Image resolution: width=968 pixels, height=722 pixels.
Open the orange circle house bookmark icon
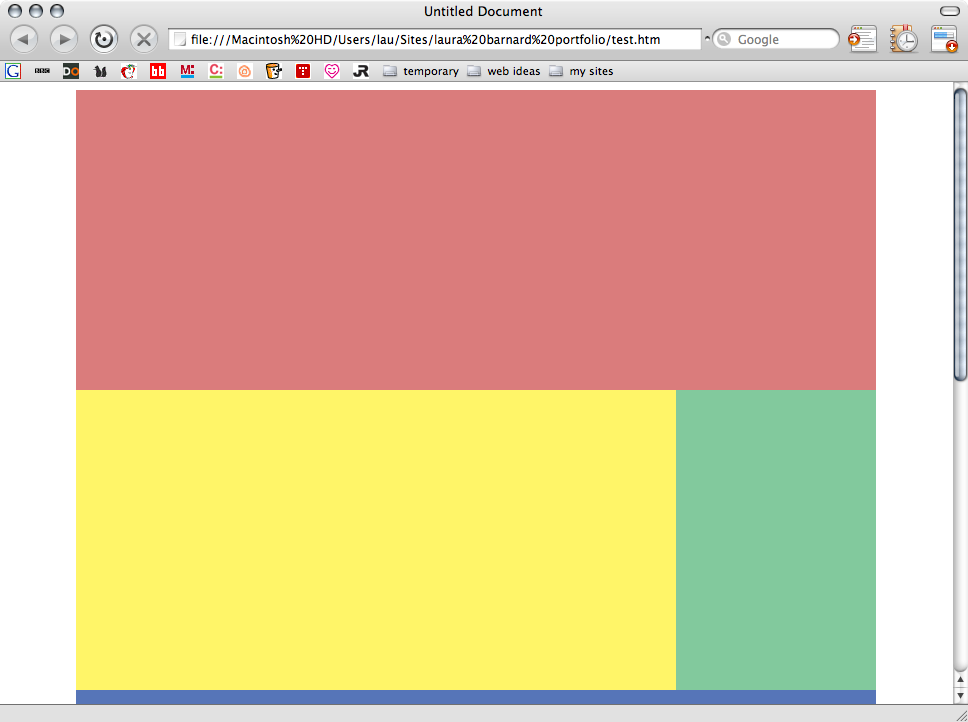(x=244, y=72)
